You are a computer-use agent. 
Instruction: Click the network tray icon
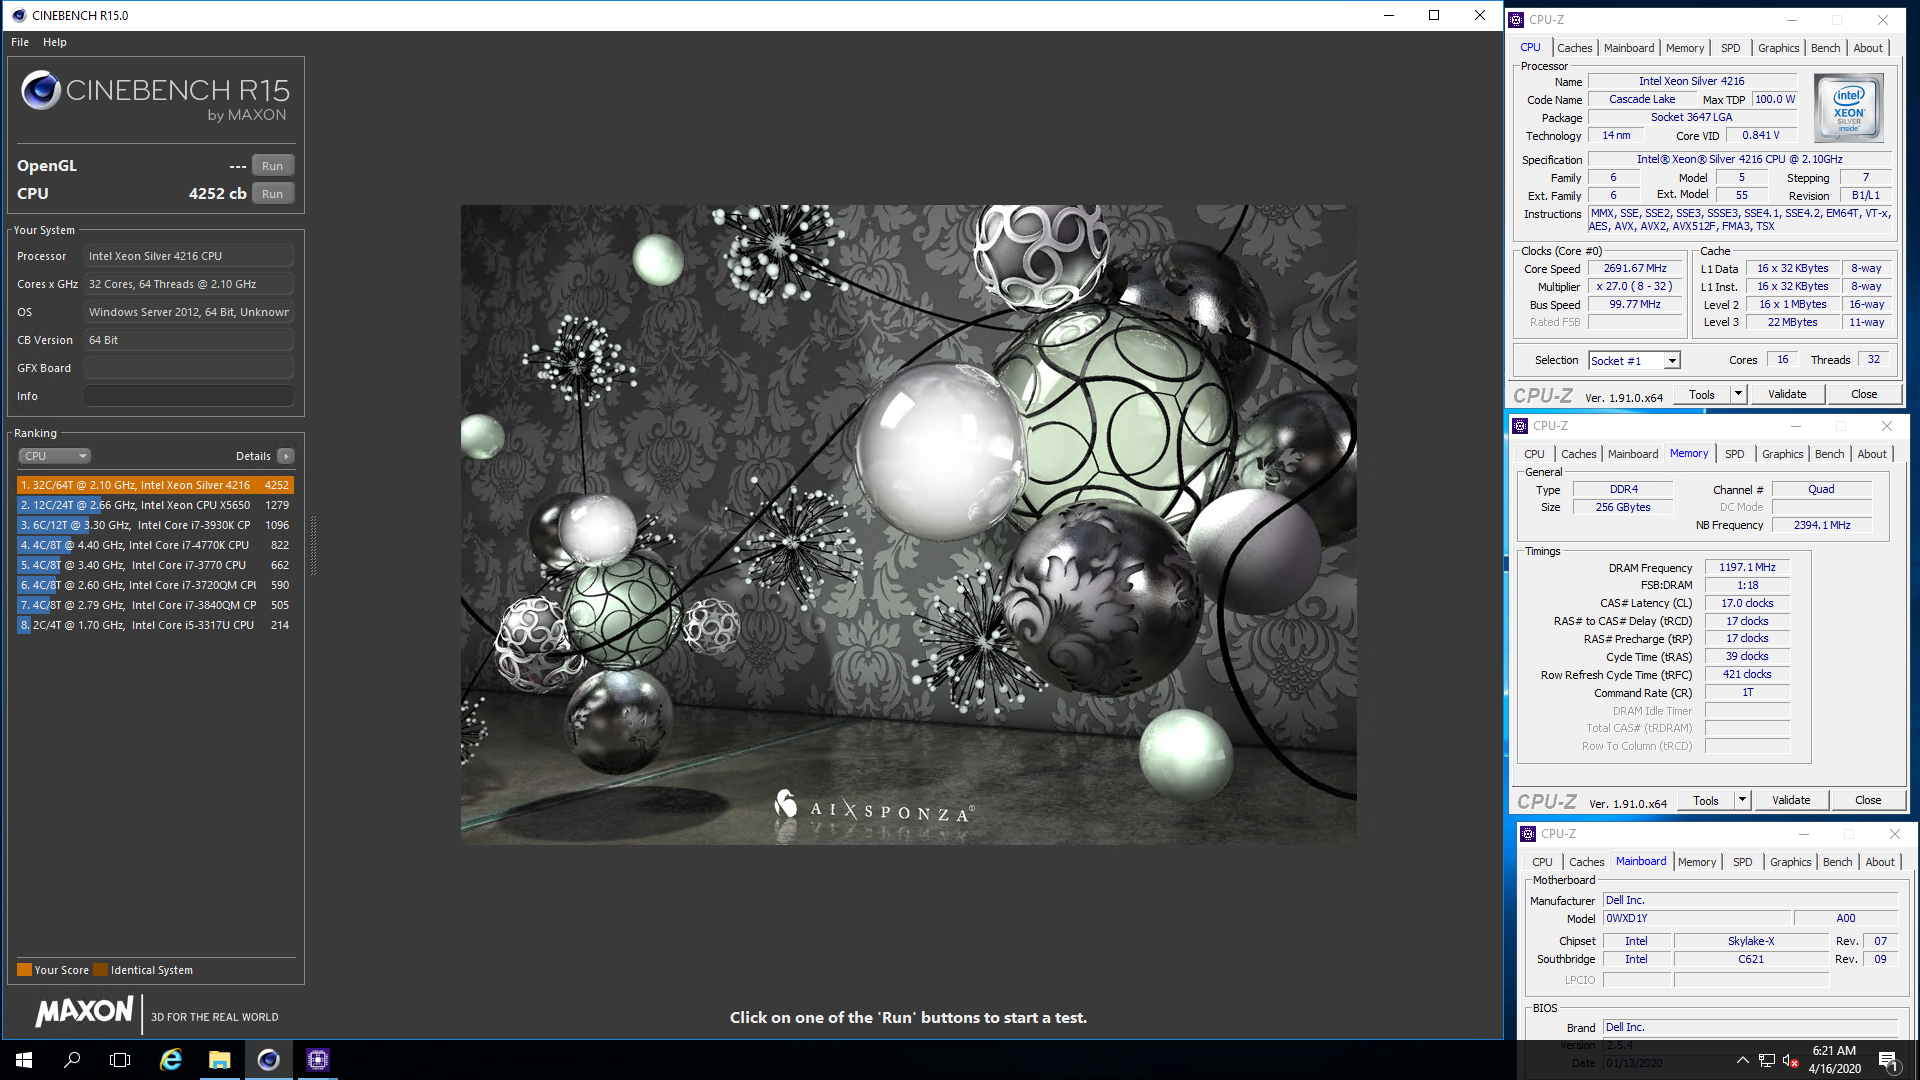pos(1767,1061)
